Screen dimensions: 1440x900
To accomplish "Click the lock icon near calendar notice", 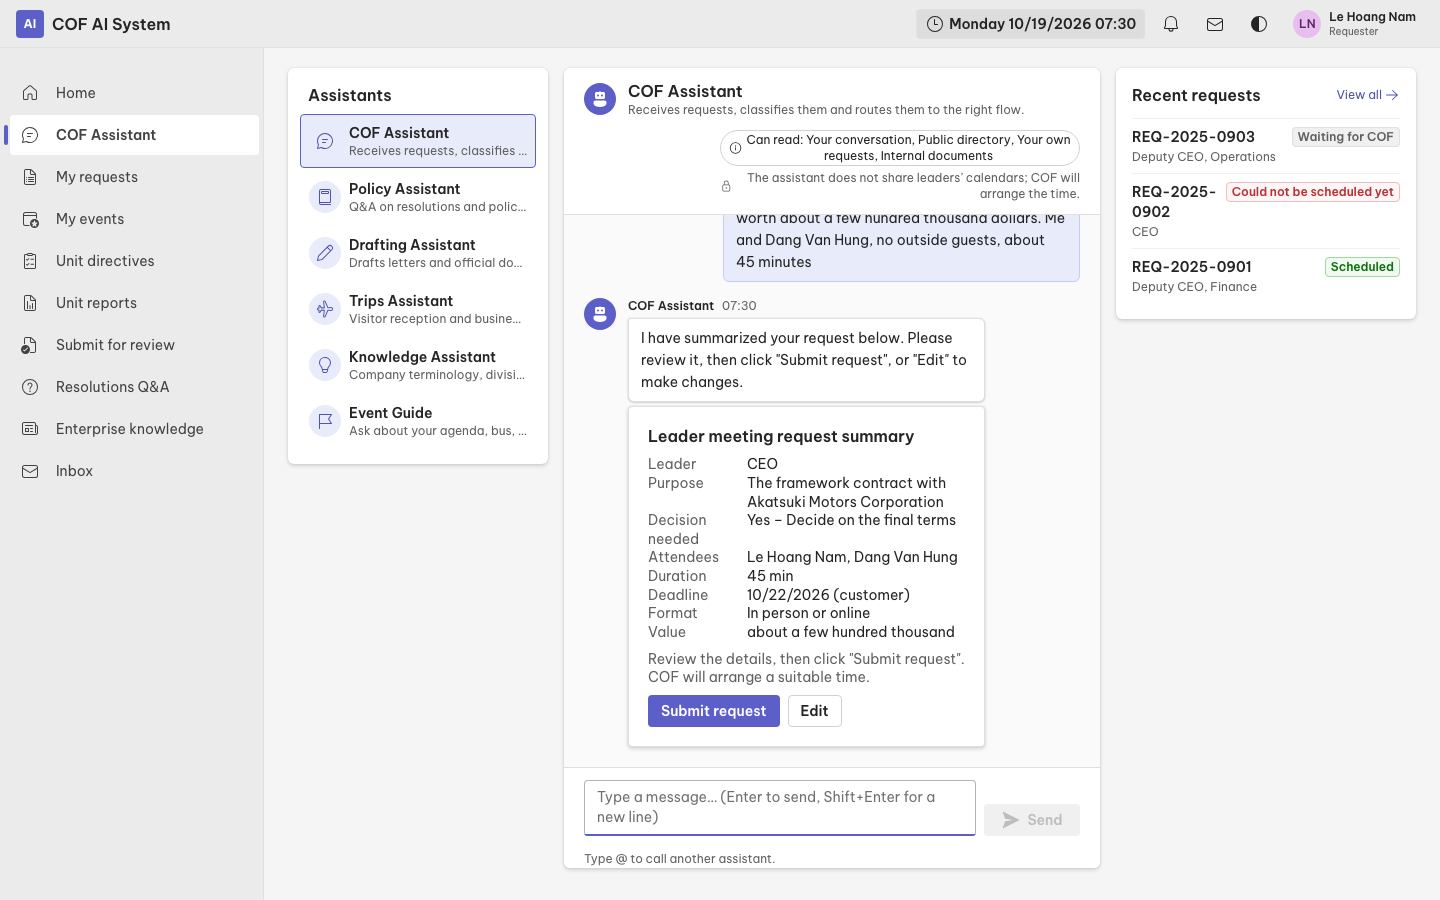I will [x=726, y=186].
